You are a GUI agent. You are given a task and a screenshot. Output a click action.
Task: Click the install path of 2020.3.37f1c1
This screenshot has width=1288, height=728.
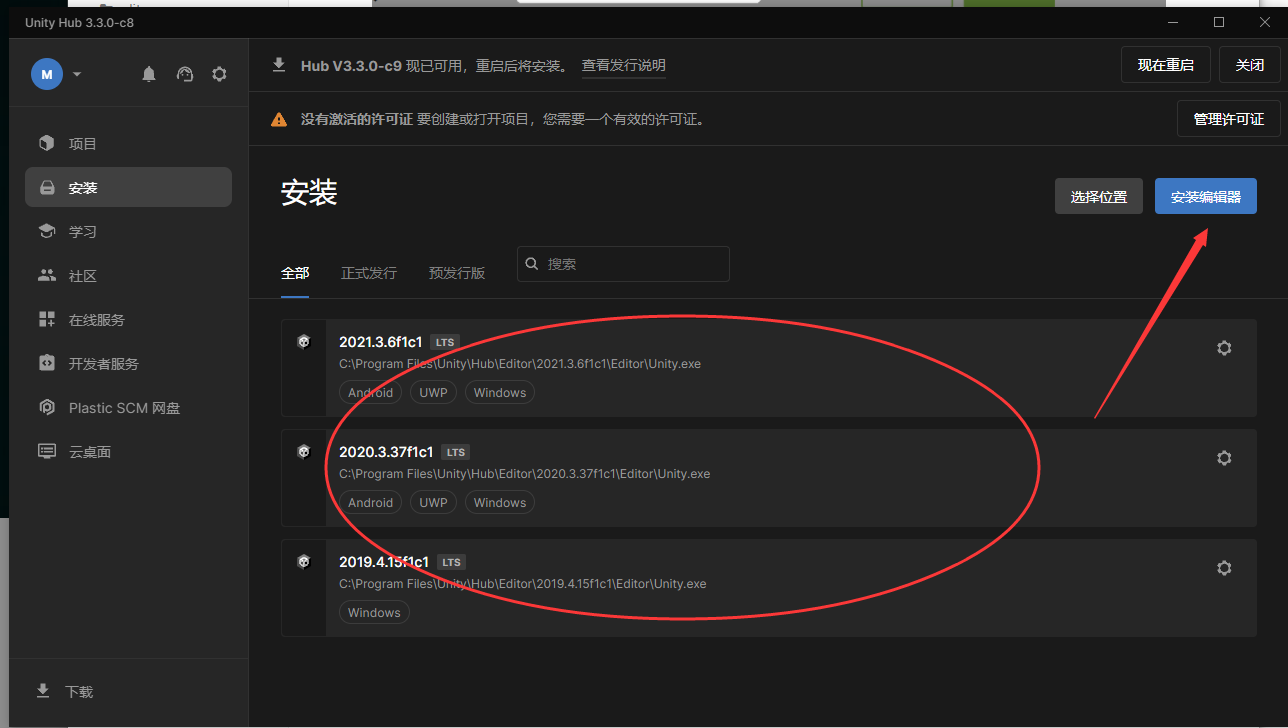(524, 474)
